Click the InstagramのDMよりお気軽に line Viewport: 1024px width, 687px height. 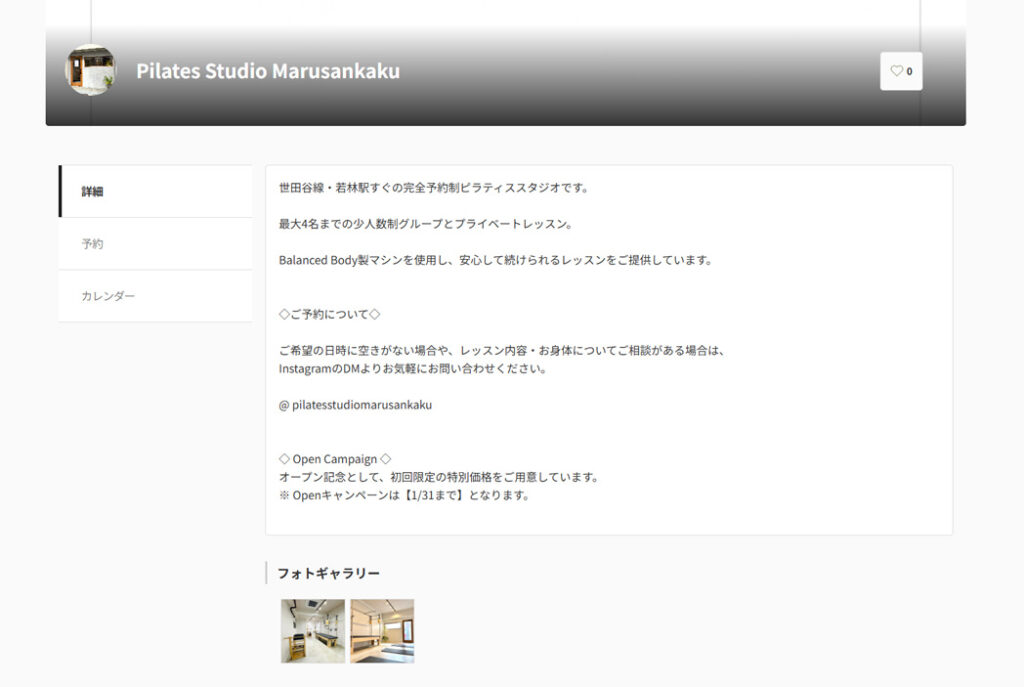412,368
